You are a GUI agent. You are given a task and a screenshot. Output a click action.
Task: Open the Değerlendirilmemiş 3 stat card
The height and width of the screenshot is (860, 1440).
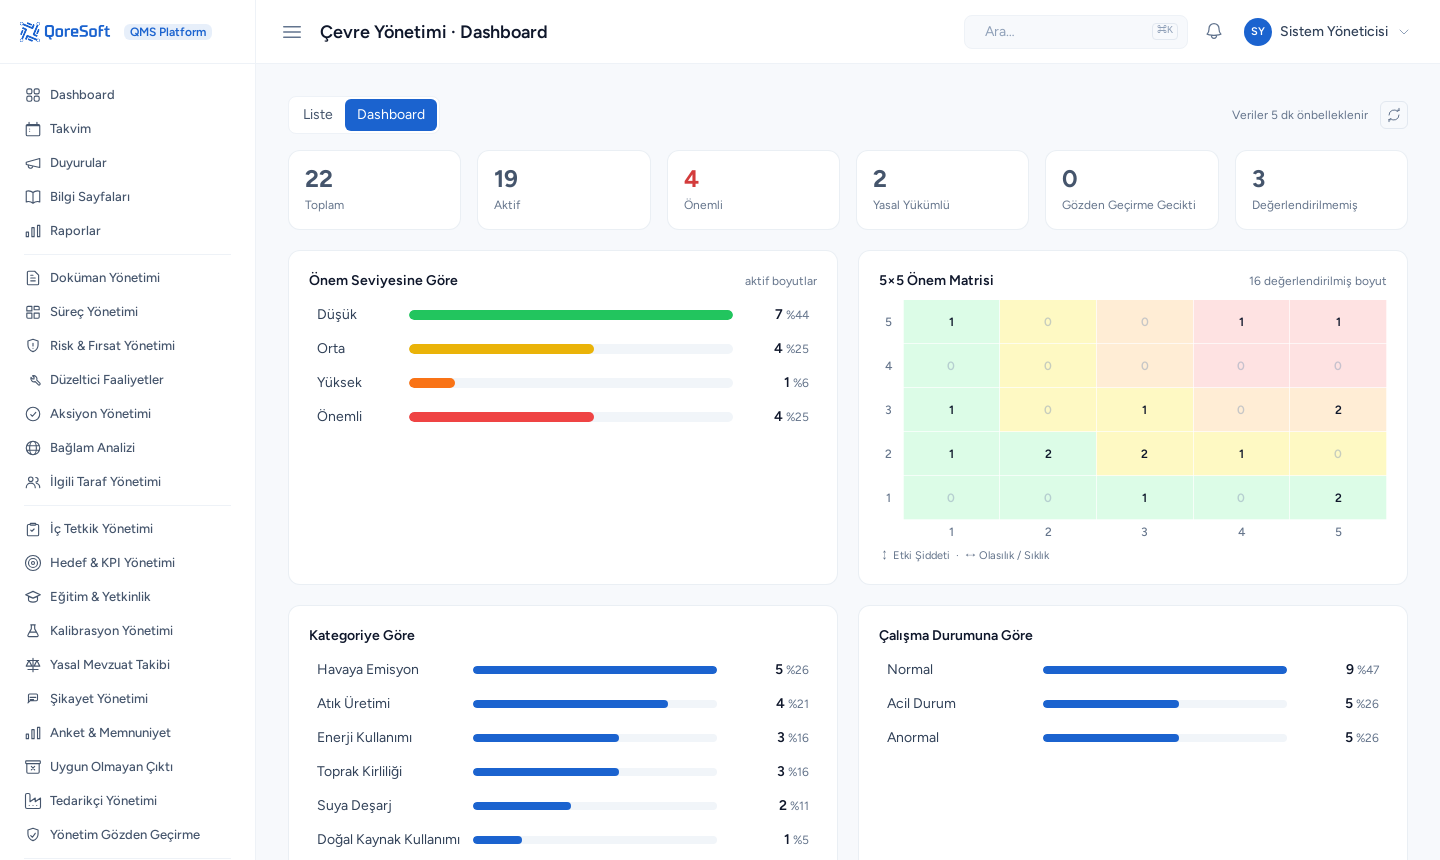[x=1321, y=190]
